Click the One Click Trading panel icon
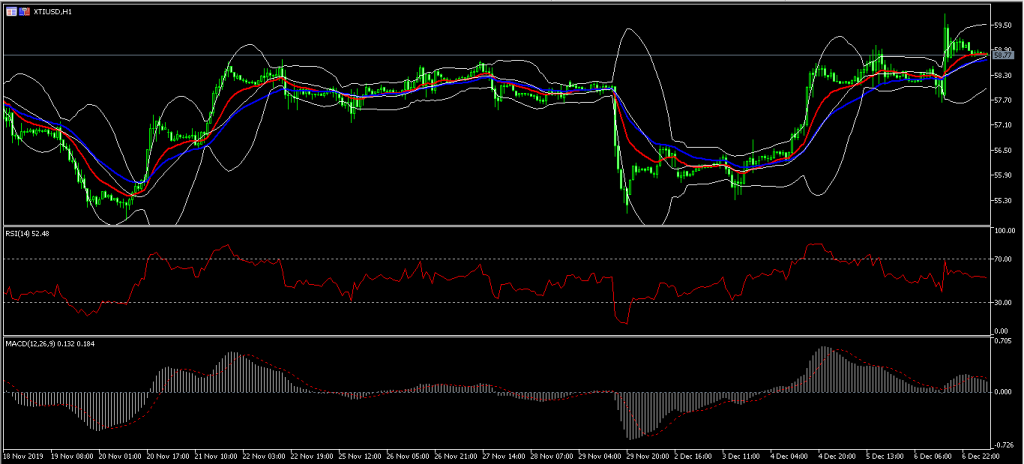The image size is (1024, 464). [x=10, y=10]
